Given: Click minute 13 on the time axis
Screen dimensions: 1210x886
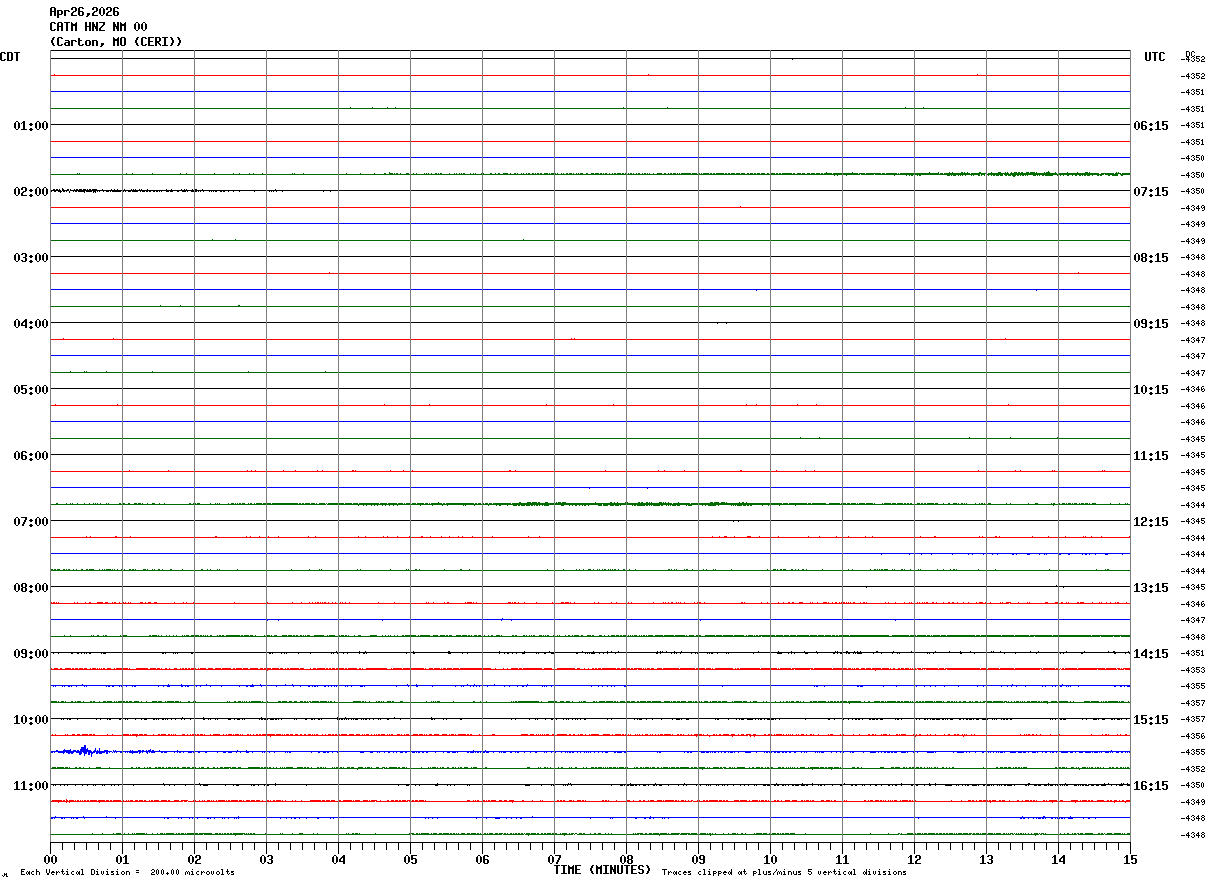Looking at the screenshot, I should tap(986, 859).
